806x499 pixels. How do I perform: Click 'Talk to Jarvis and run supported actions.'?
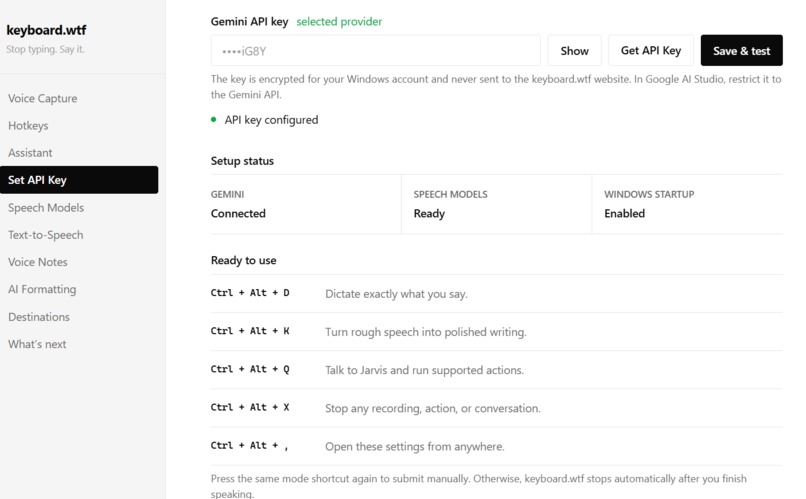click(x=425, y=370)
